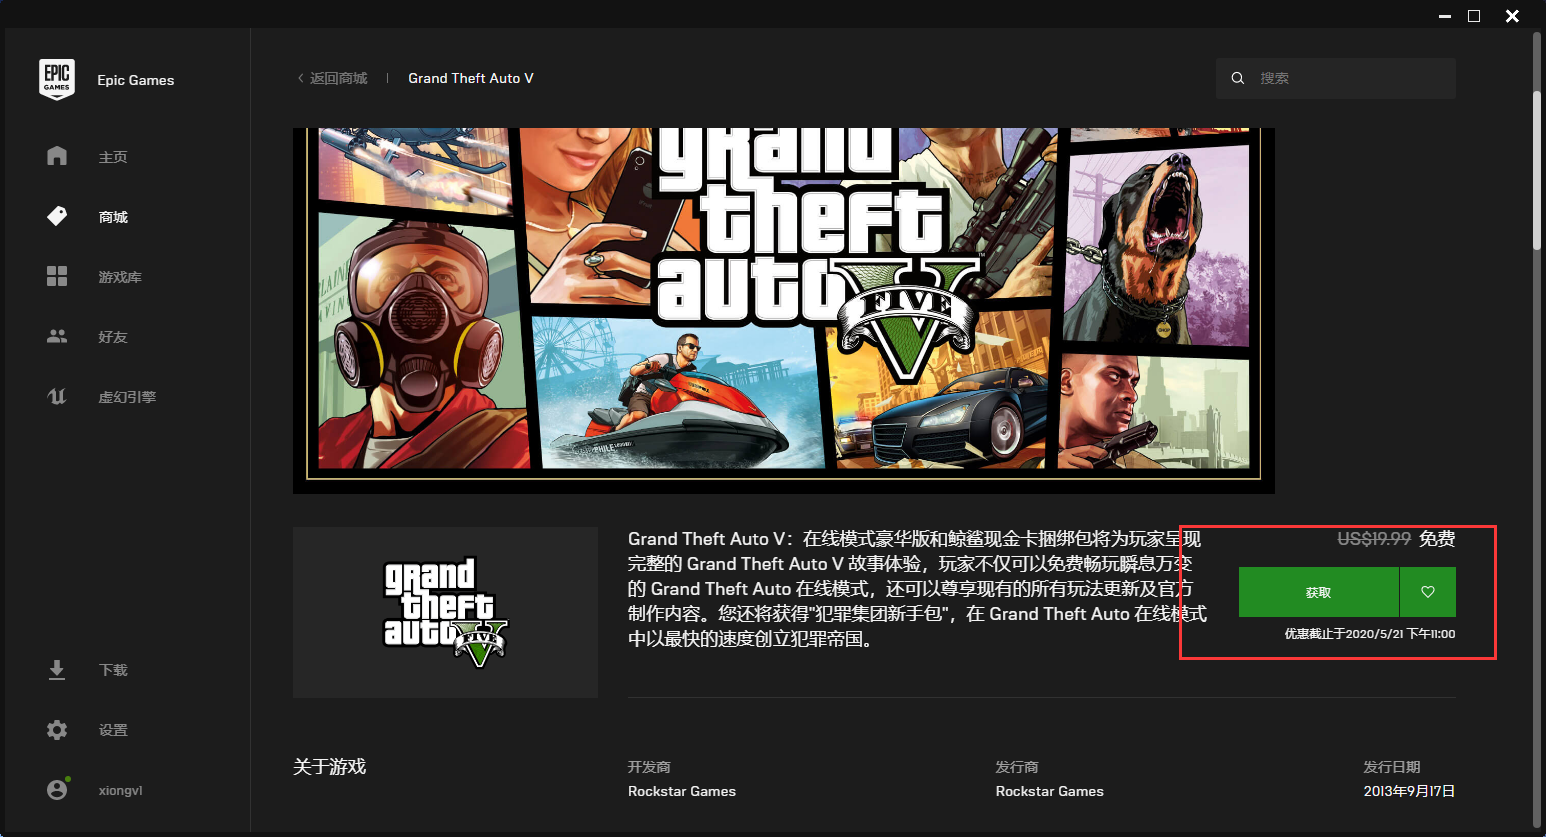Open Unreal Engine from sidebar icon
Image resolution: width=1546 pixels, height=837 pixels.
[x=57, y=396]
